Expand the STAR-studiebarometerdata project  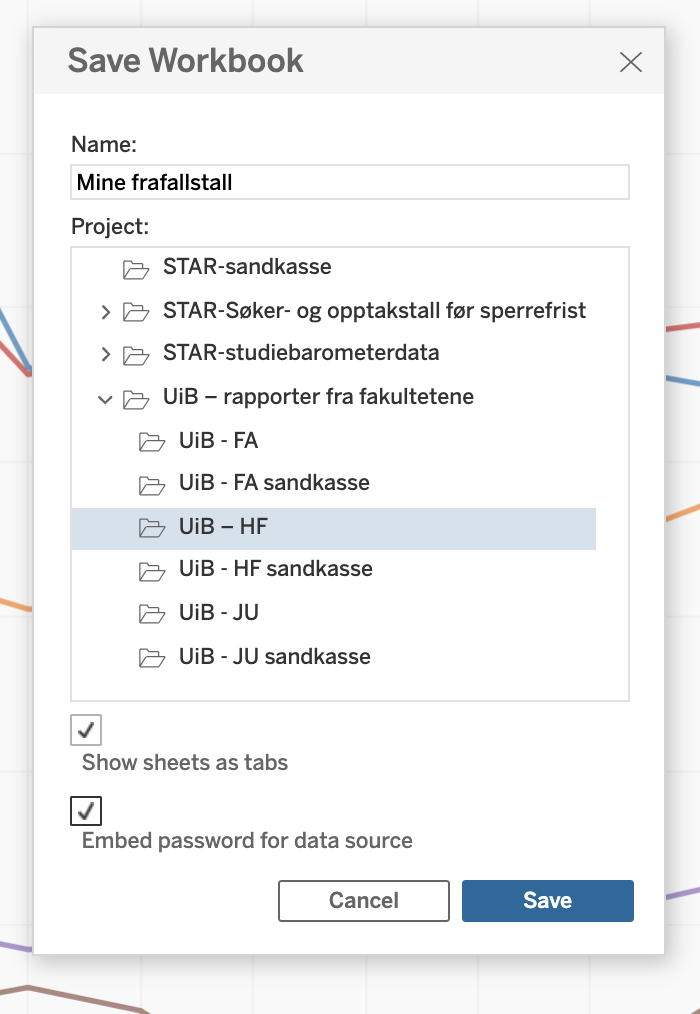[x=106, y=354]
